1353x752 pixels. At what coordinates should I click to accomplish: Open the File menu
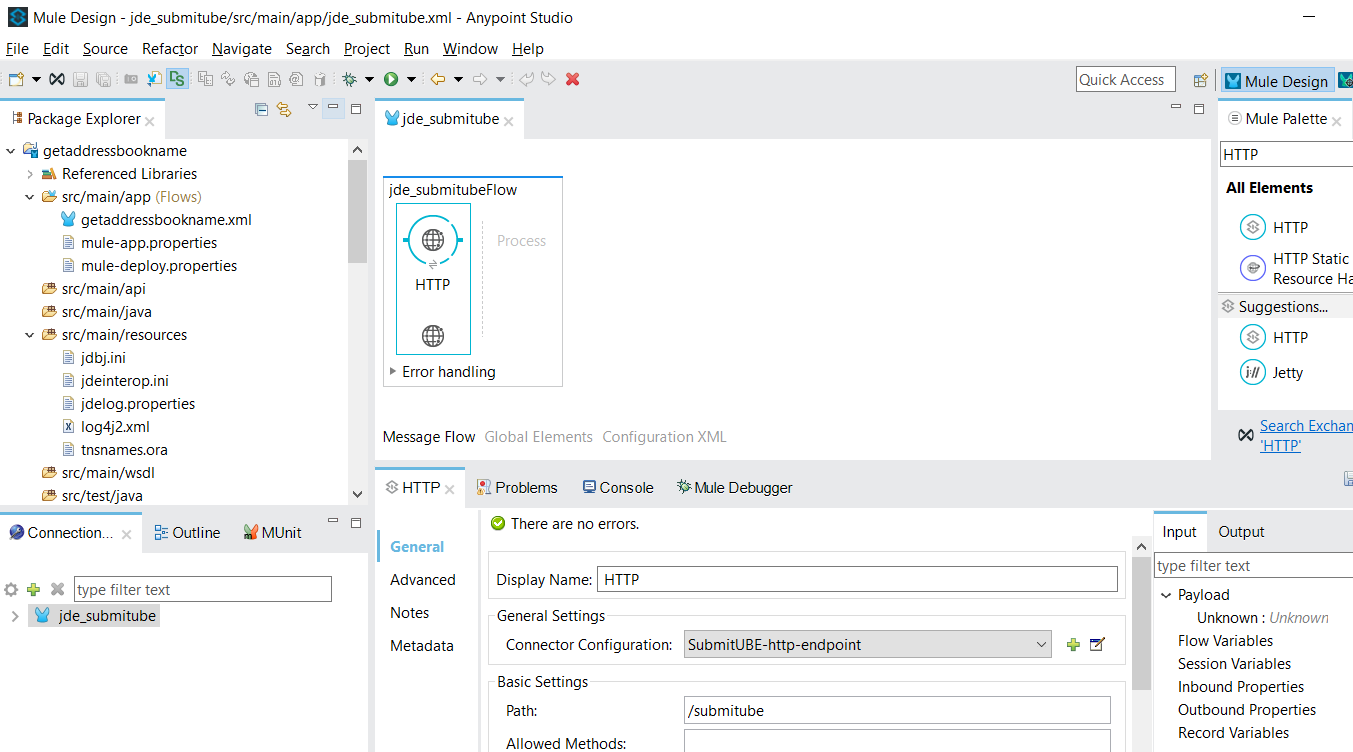click(x=17, y=48)
